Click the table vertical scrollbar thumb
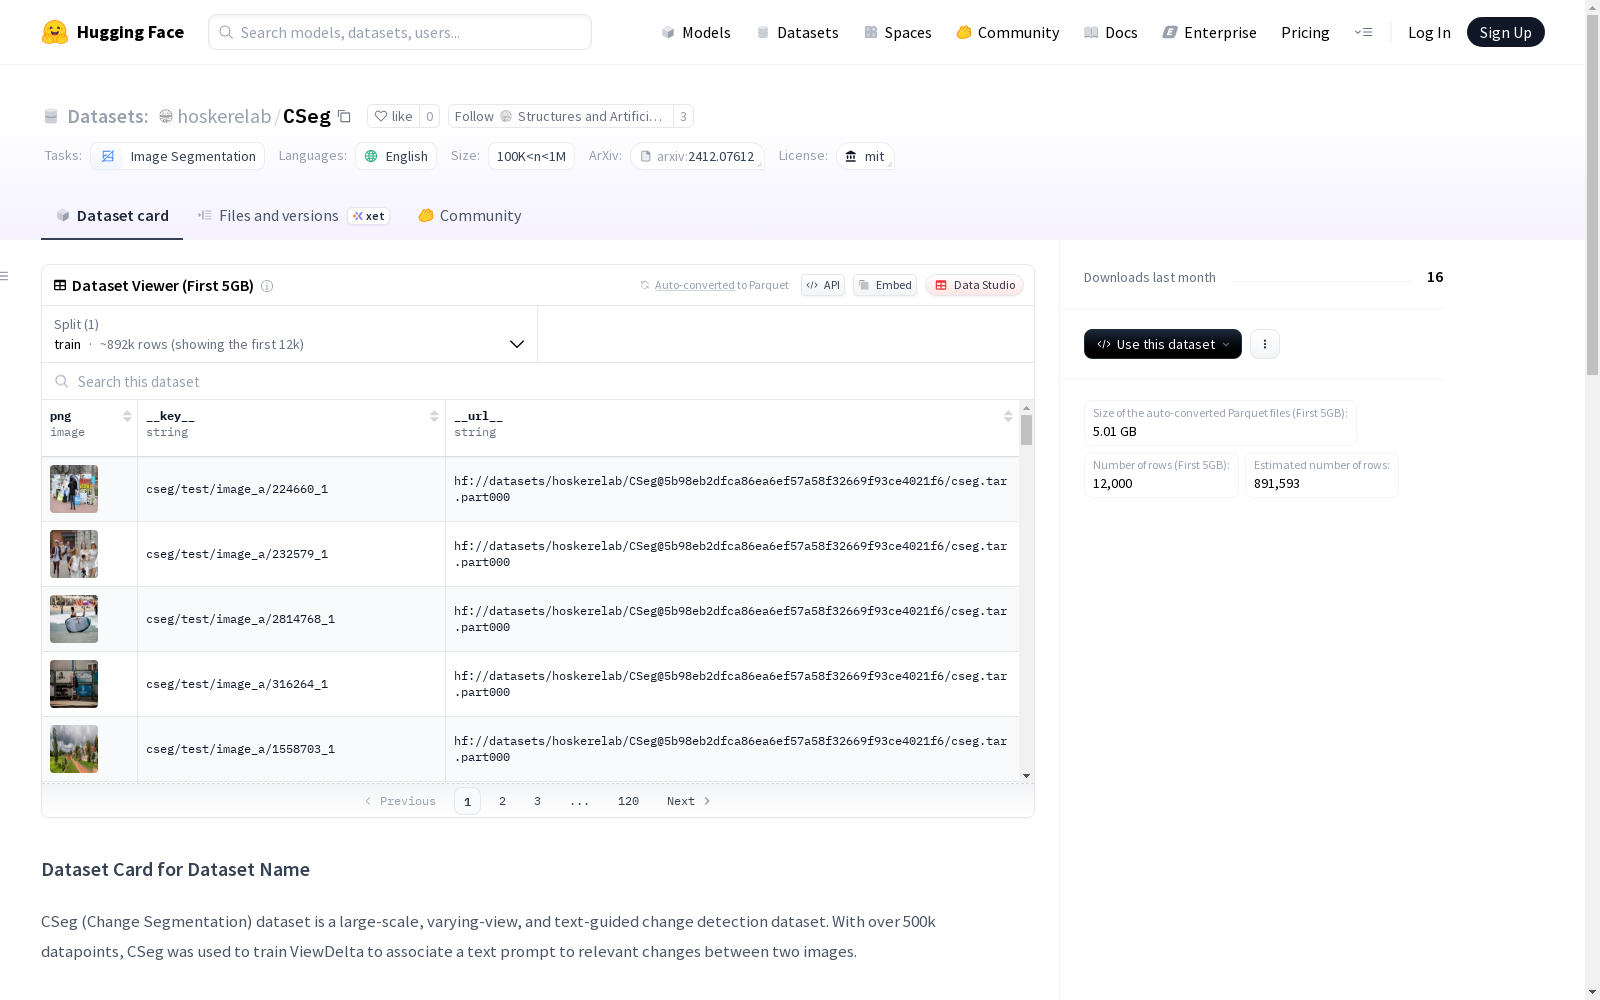This screenshot has height=1000, width=1600. click(1026, 430)
